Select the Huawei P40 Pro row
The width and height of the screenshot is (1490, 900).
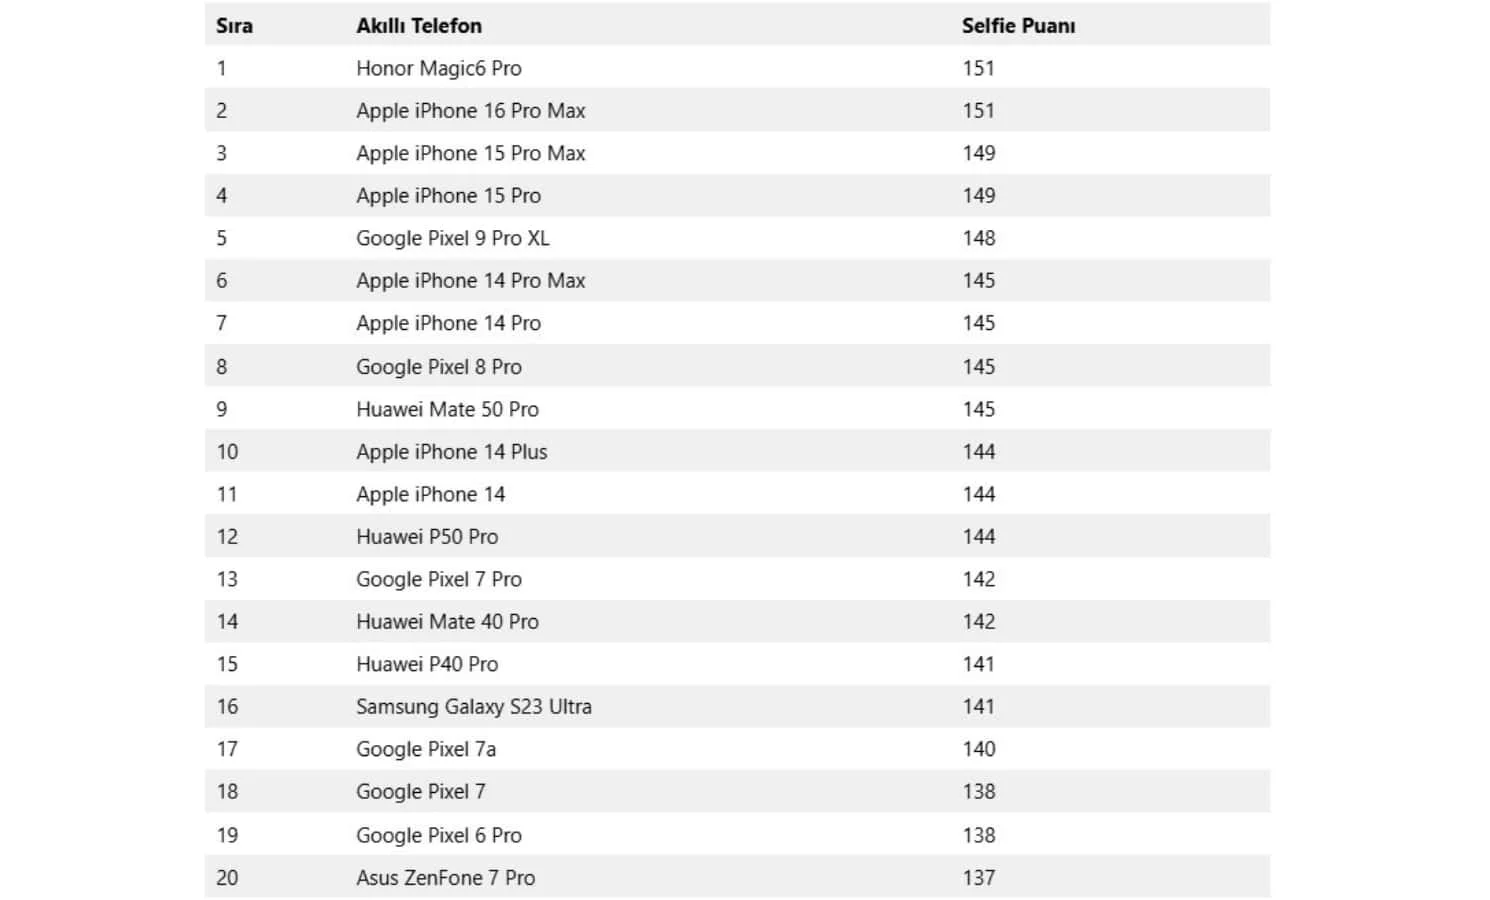pyautogui.click(x=738, y=664)
